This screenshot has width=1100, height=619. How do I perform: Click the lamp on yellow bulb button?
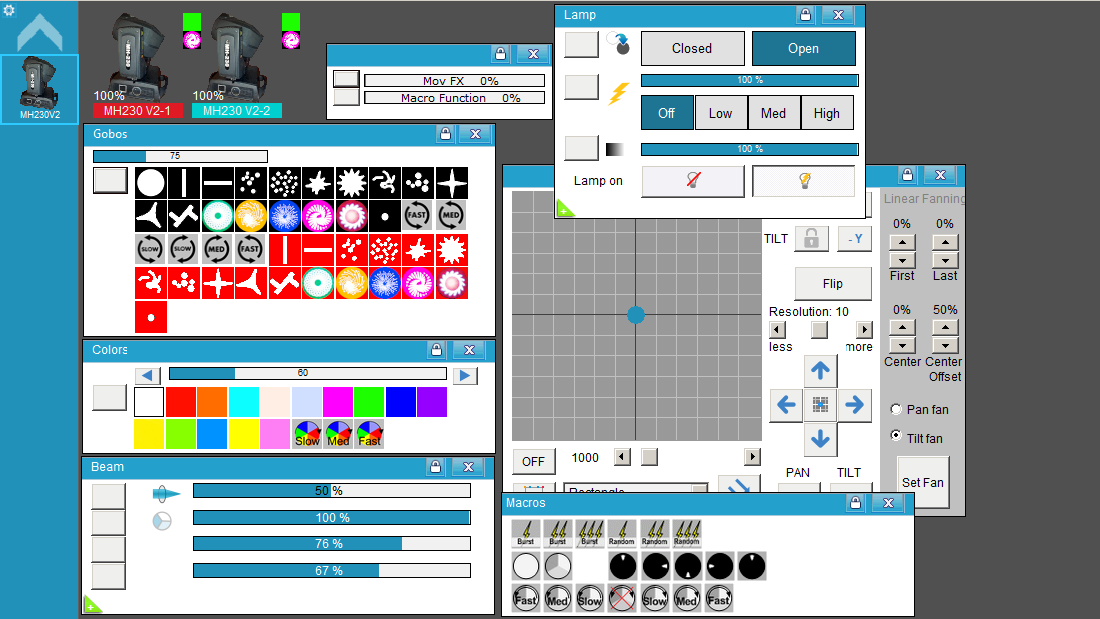[x=804, y=181]
